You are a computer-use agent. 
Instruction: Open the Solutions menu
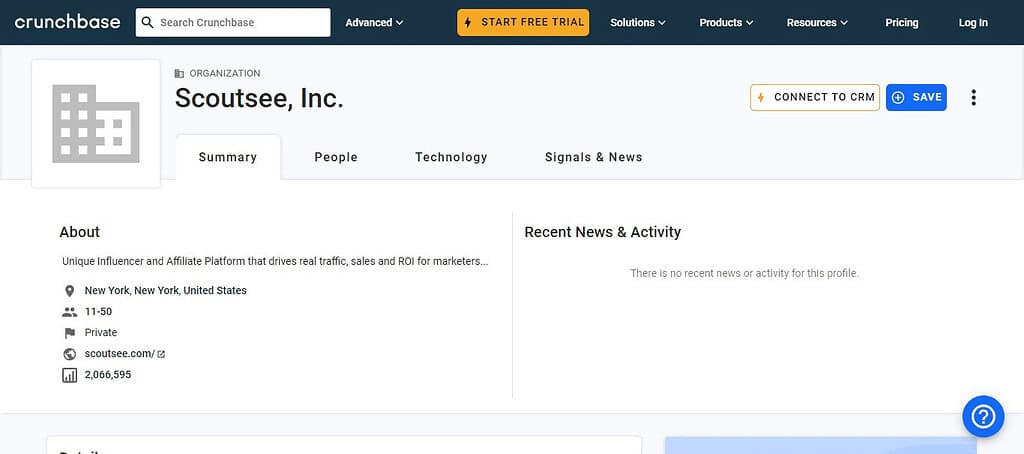[638, 22]
